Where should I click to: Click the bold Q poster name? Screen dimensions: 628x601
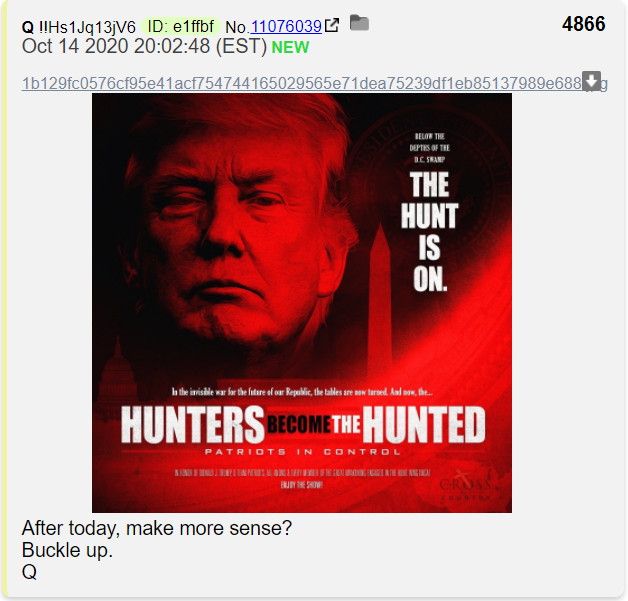pos(28,27)
